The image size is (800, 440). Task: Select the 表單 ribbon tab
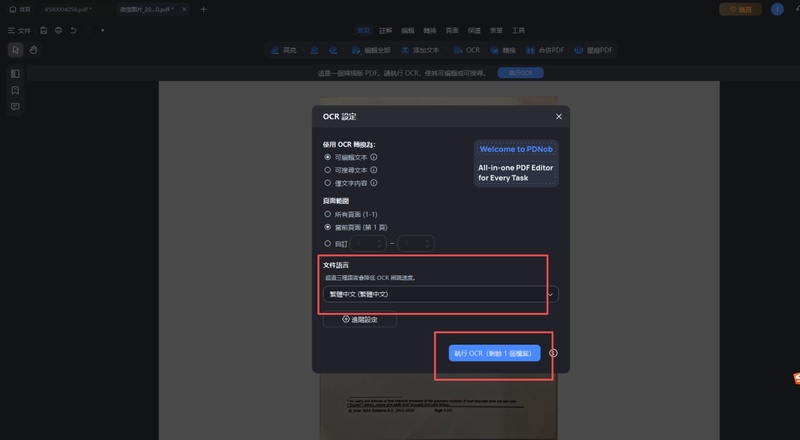pos(496,31)
